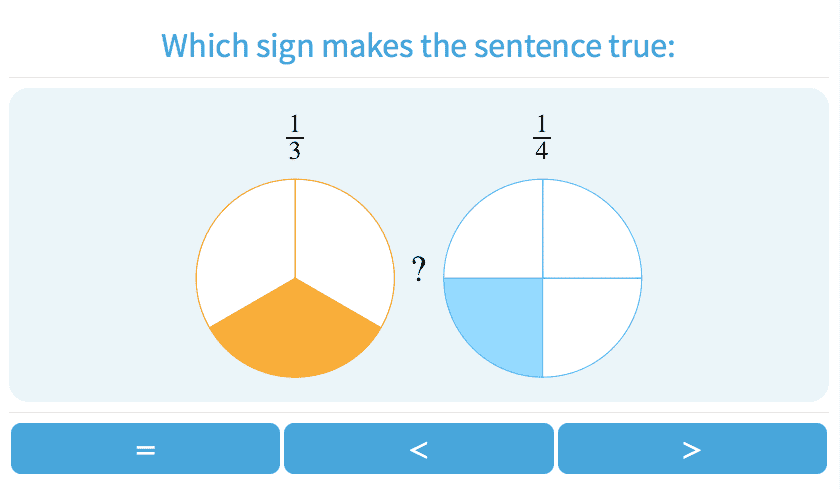Click the "Which sign makes the sentence true" heading
This screenshot has height=501, width=840.
coord(419,46)
